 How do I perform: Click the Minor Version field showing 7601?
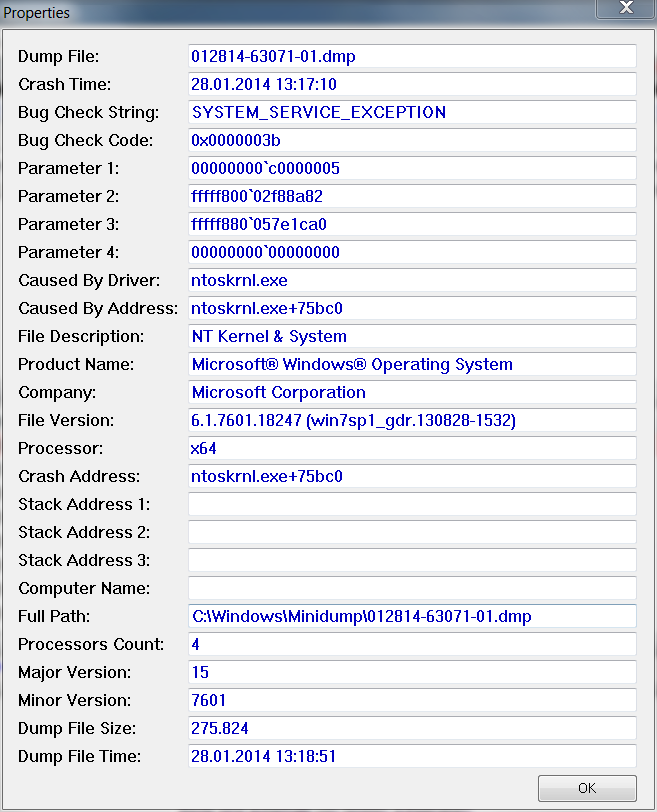pos(412,699)
